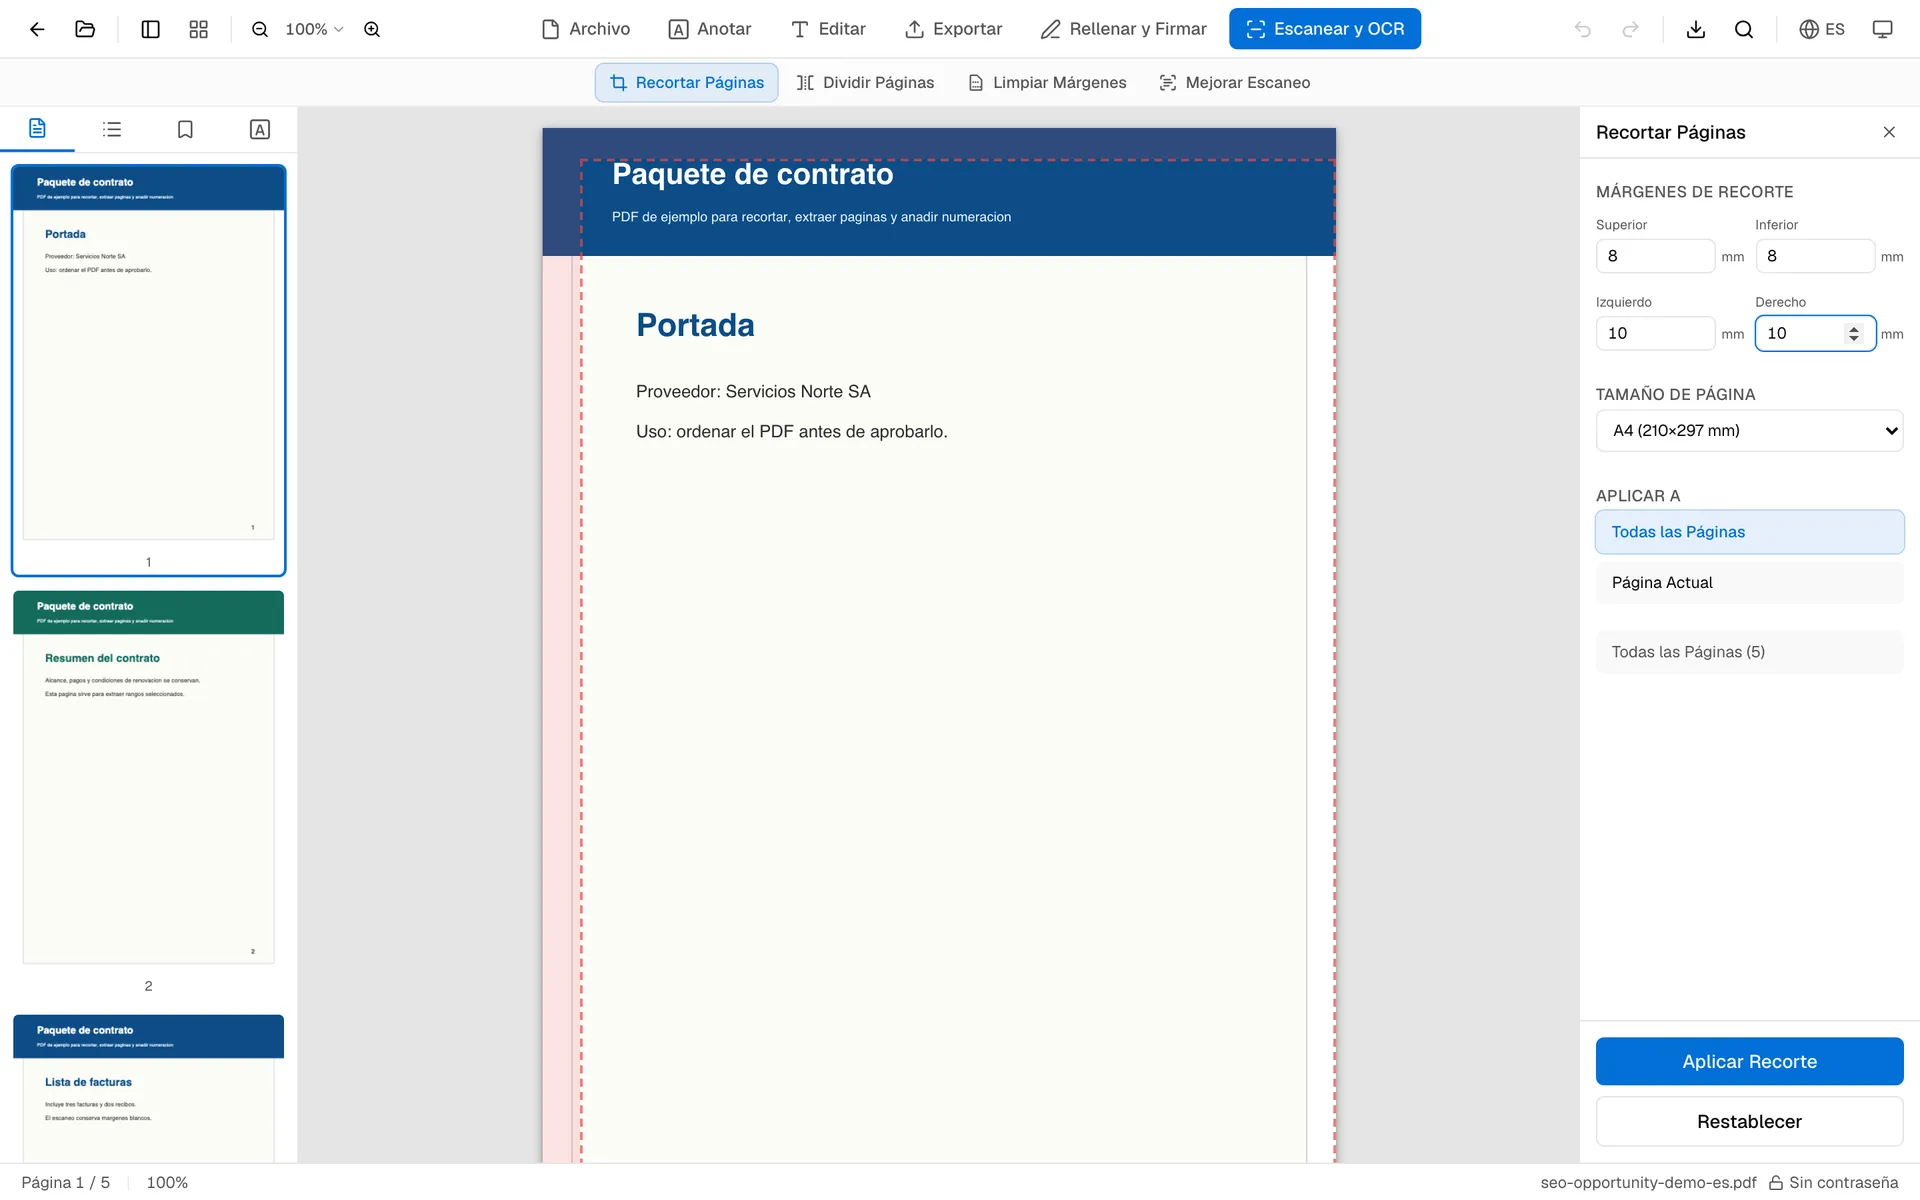Open file with the folder icon
The width and height of the screenshot is (1920, 1200).
[85, 29]
